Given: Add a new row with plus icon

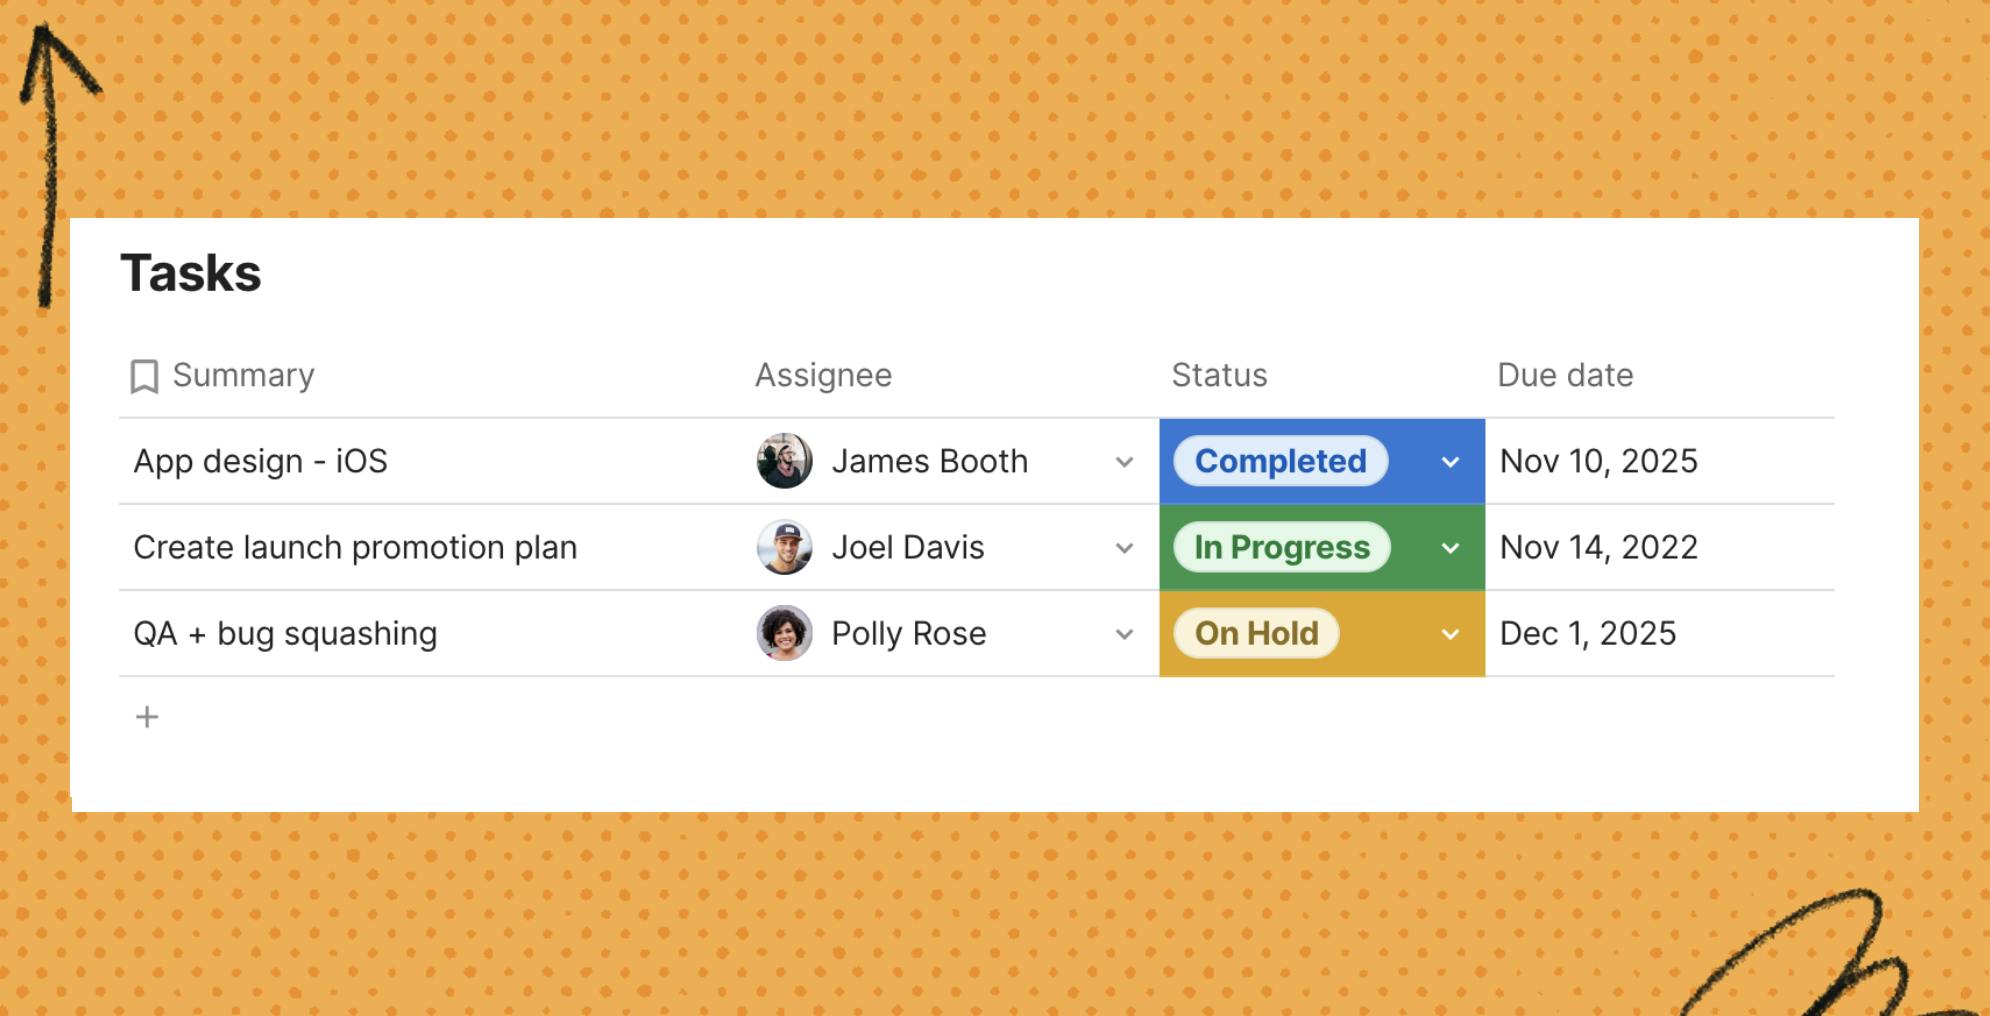Looking at the screenshot, I should [147, 717].
